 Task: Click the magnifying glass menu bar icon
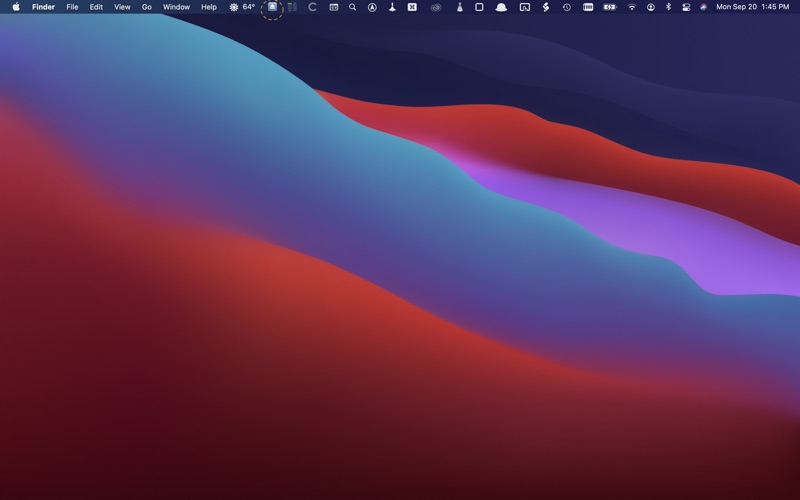353,7
